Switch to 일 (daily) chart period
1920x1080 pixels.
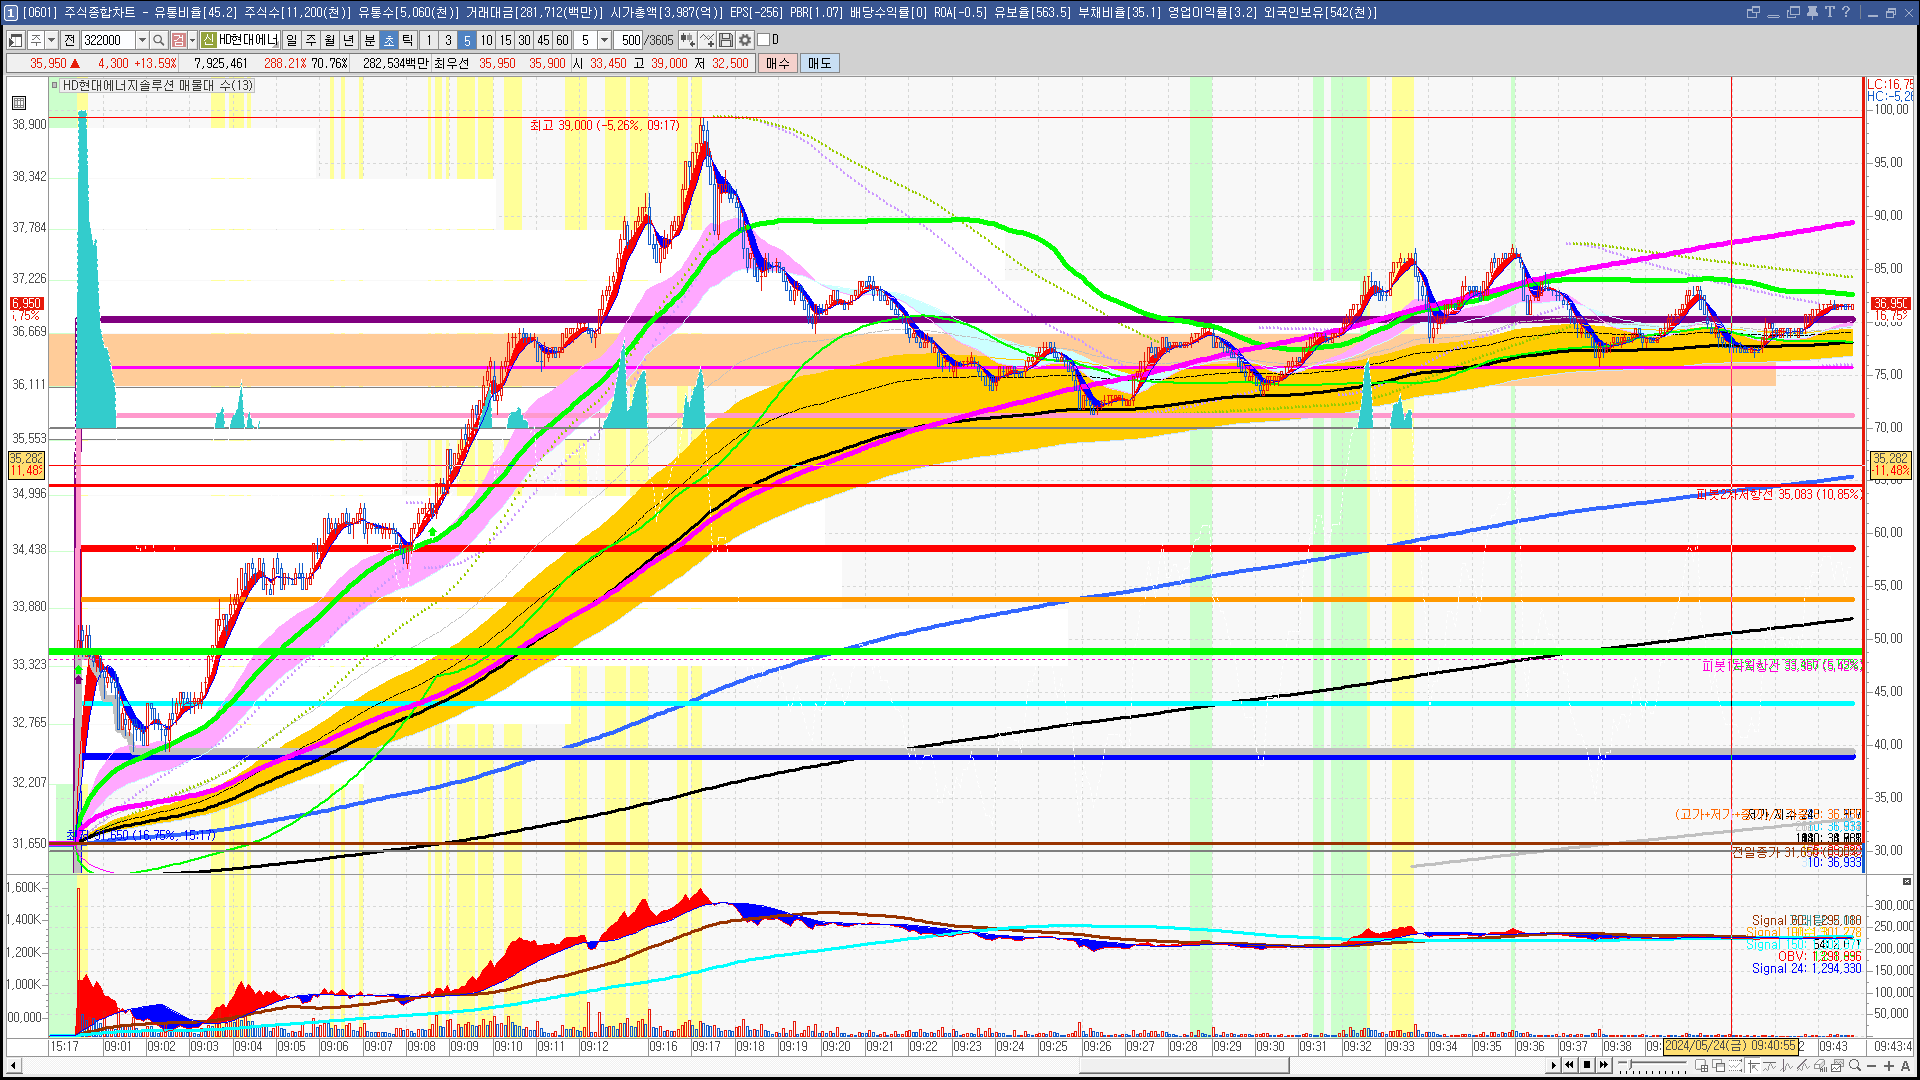click(291, 40)
